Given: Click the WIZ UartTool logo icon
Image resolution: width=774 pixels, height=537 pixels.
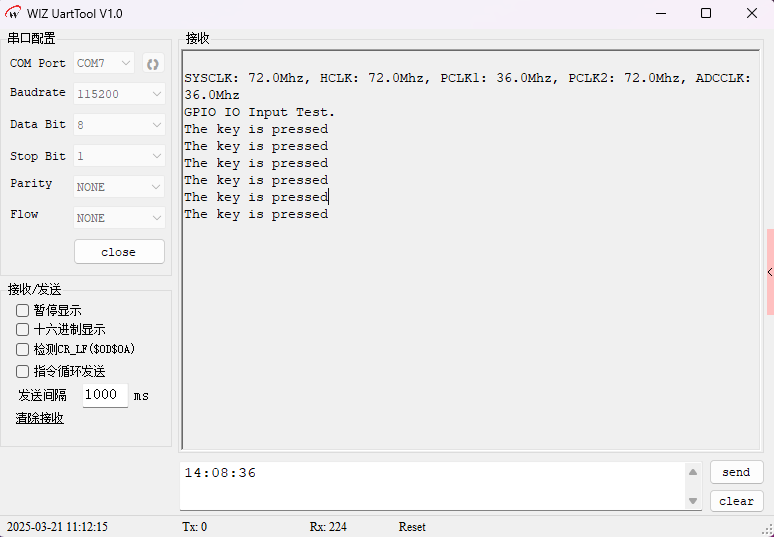Looking at the screenshot, I should [x=14, y=13].
